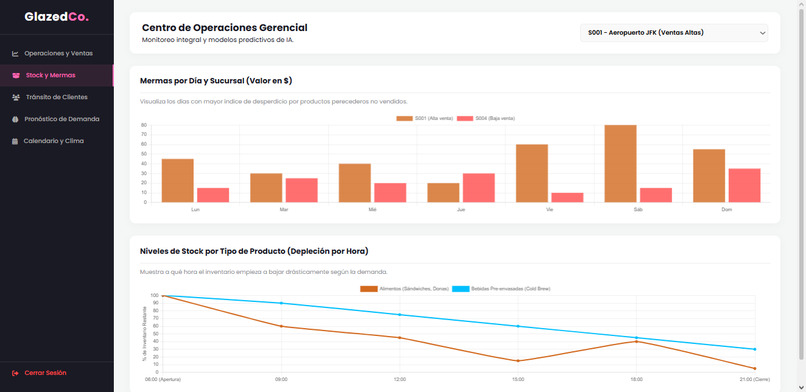Select the Stock y Mermas menu item
This screenshot has height=392, width=806.
(57, 76)
